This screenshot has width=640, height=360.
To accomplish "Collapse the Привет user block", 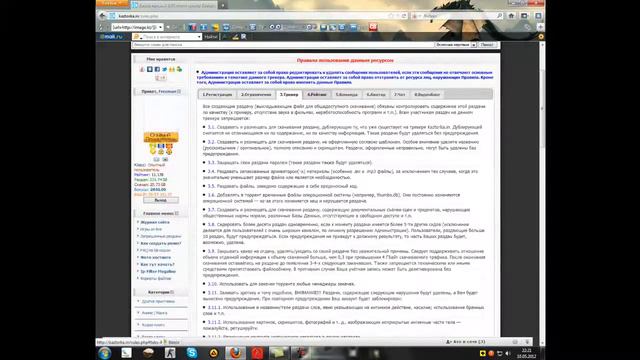I will click(179, 91).
